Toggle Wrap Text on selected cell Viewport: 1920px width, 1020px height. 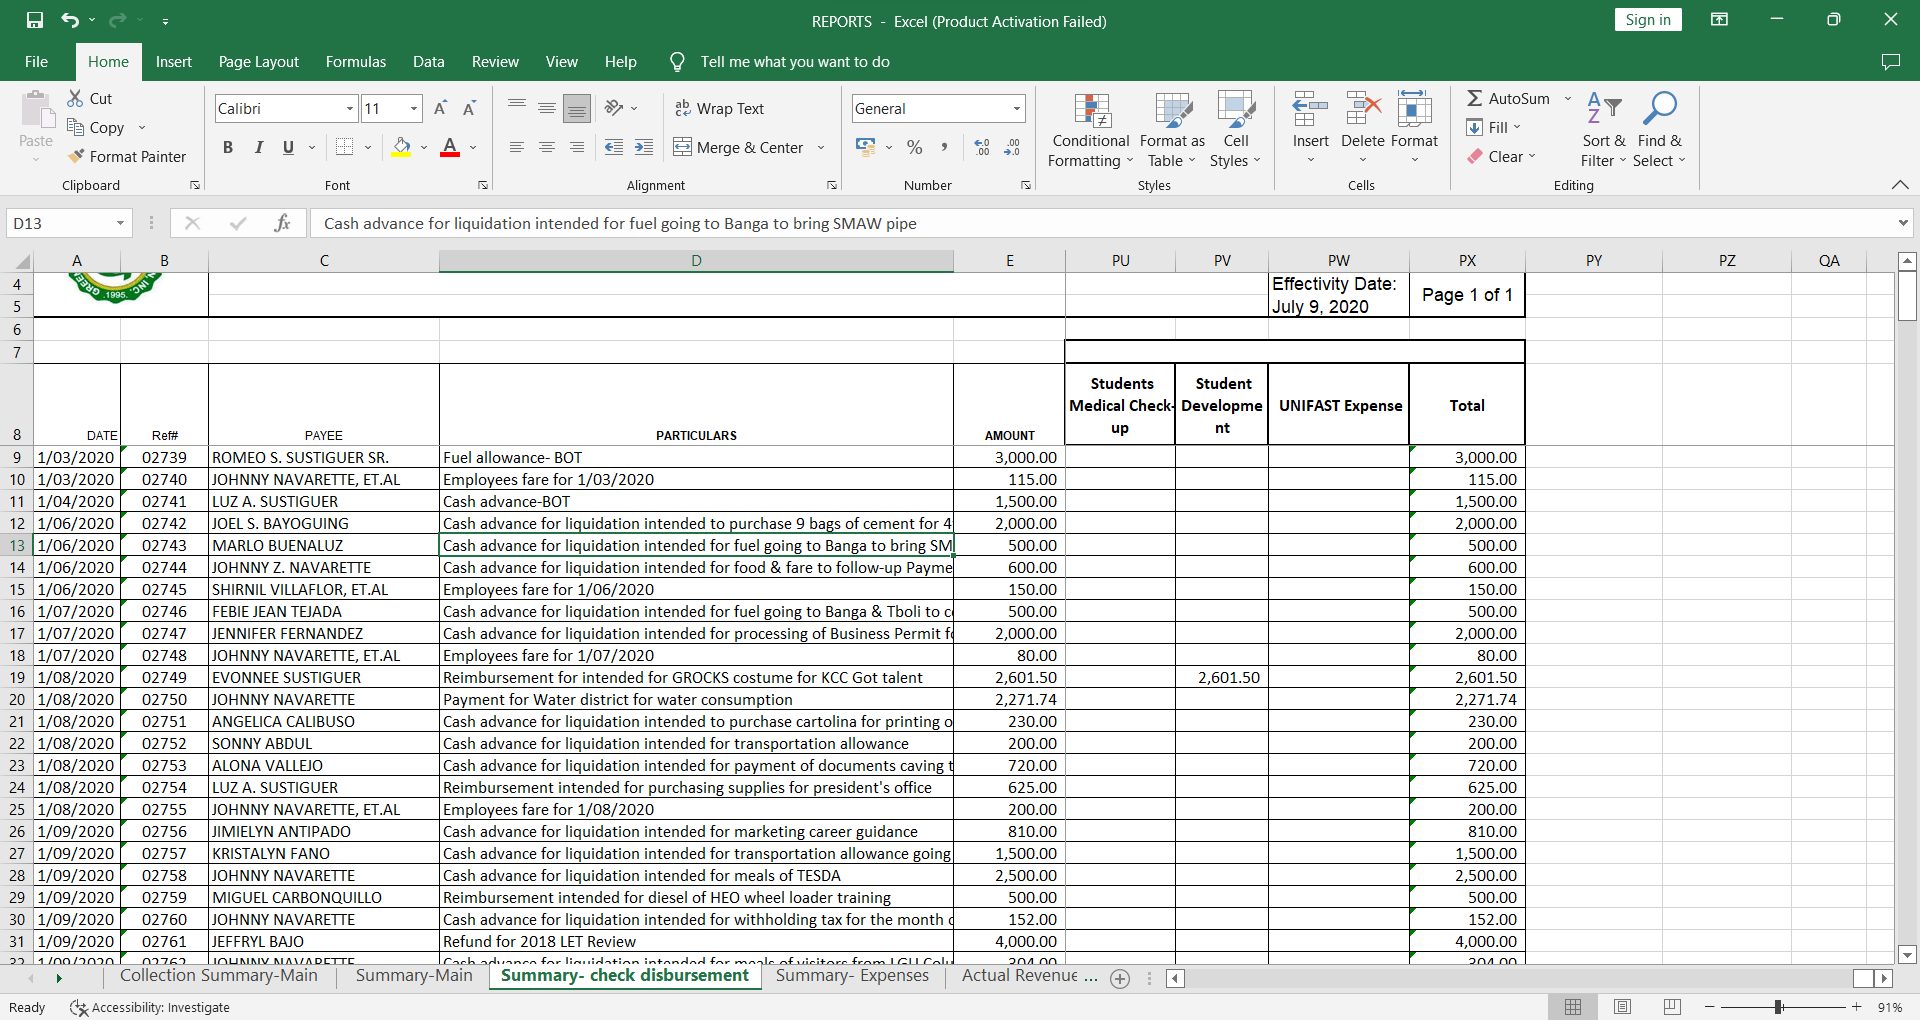719,108
